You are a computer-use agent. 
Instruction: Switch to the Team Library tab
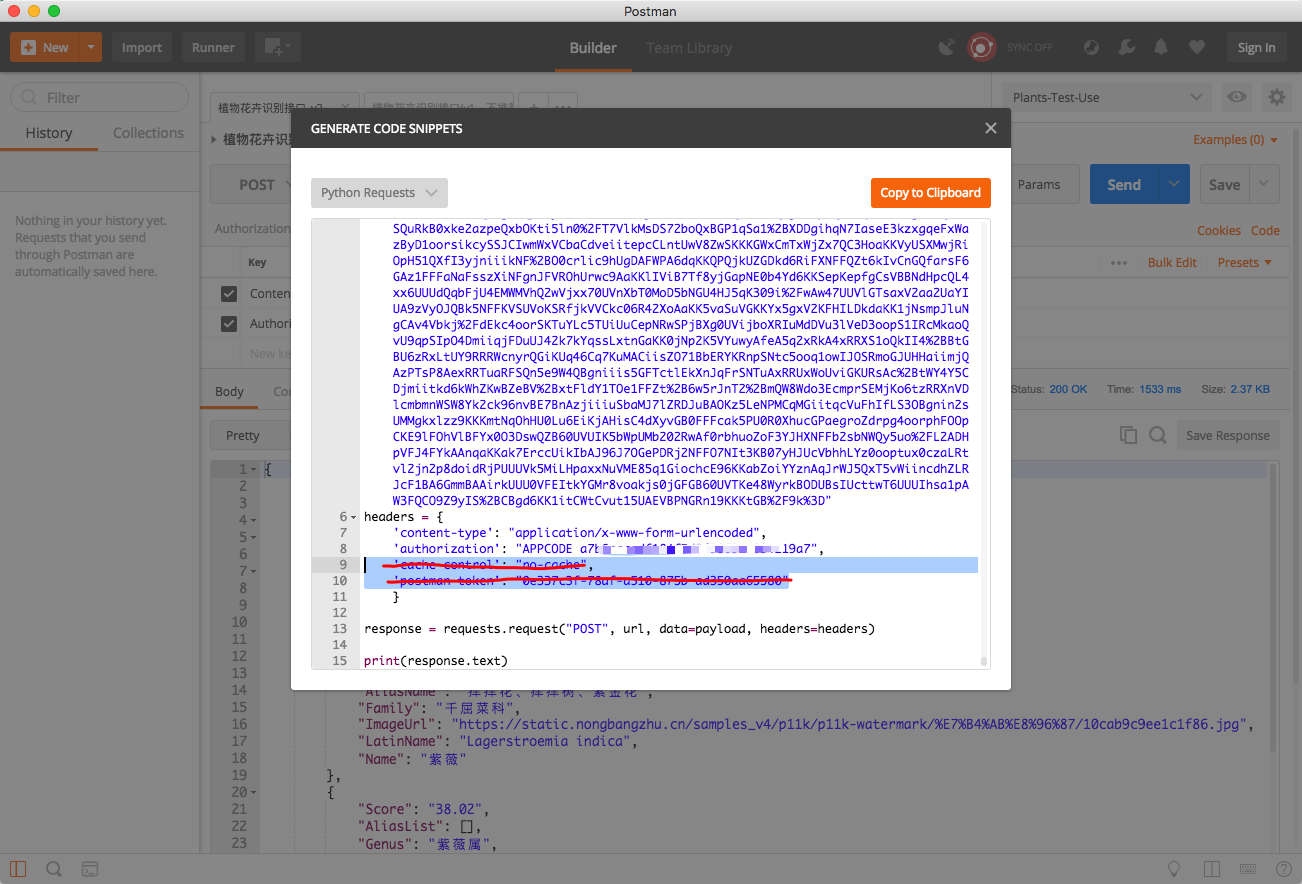(x=689, y=47)
